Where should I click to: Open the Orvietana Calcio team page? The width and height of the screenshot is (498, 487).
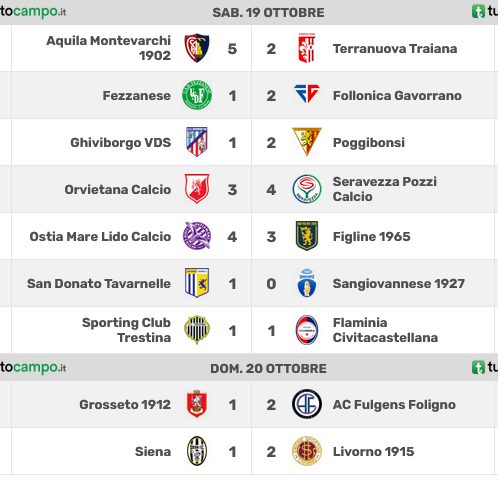click(118, 190)
